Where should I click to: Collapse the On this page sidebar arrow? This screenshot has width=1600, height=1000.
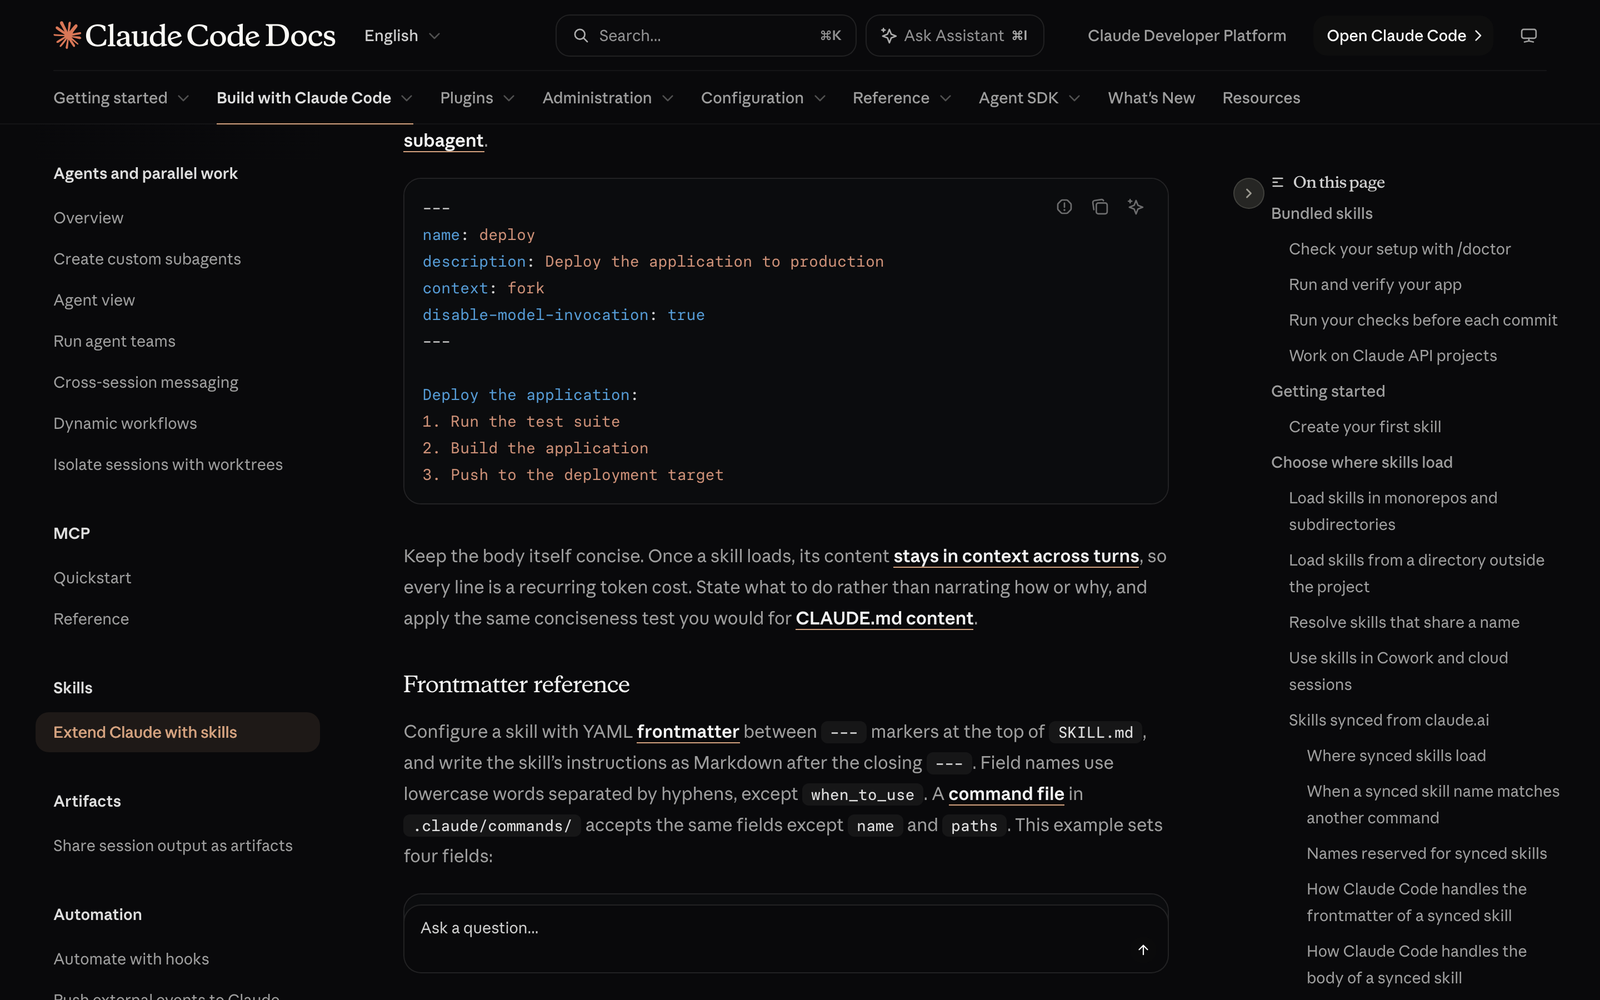1248,193
